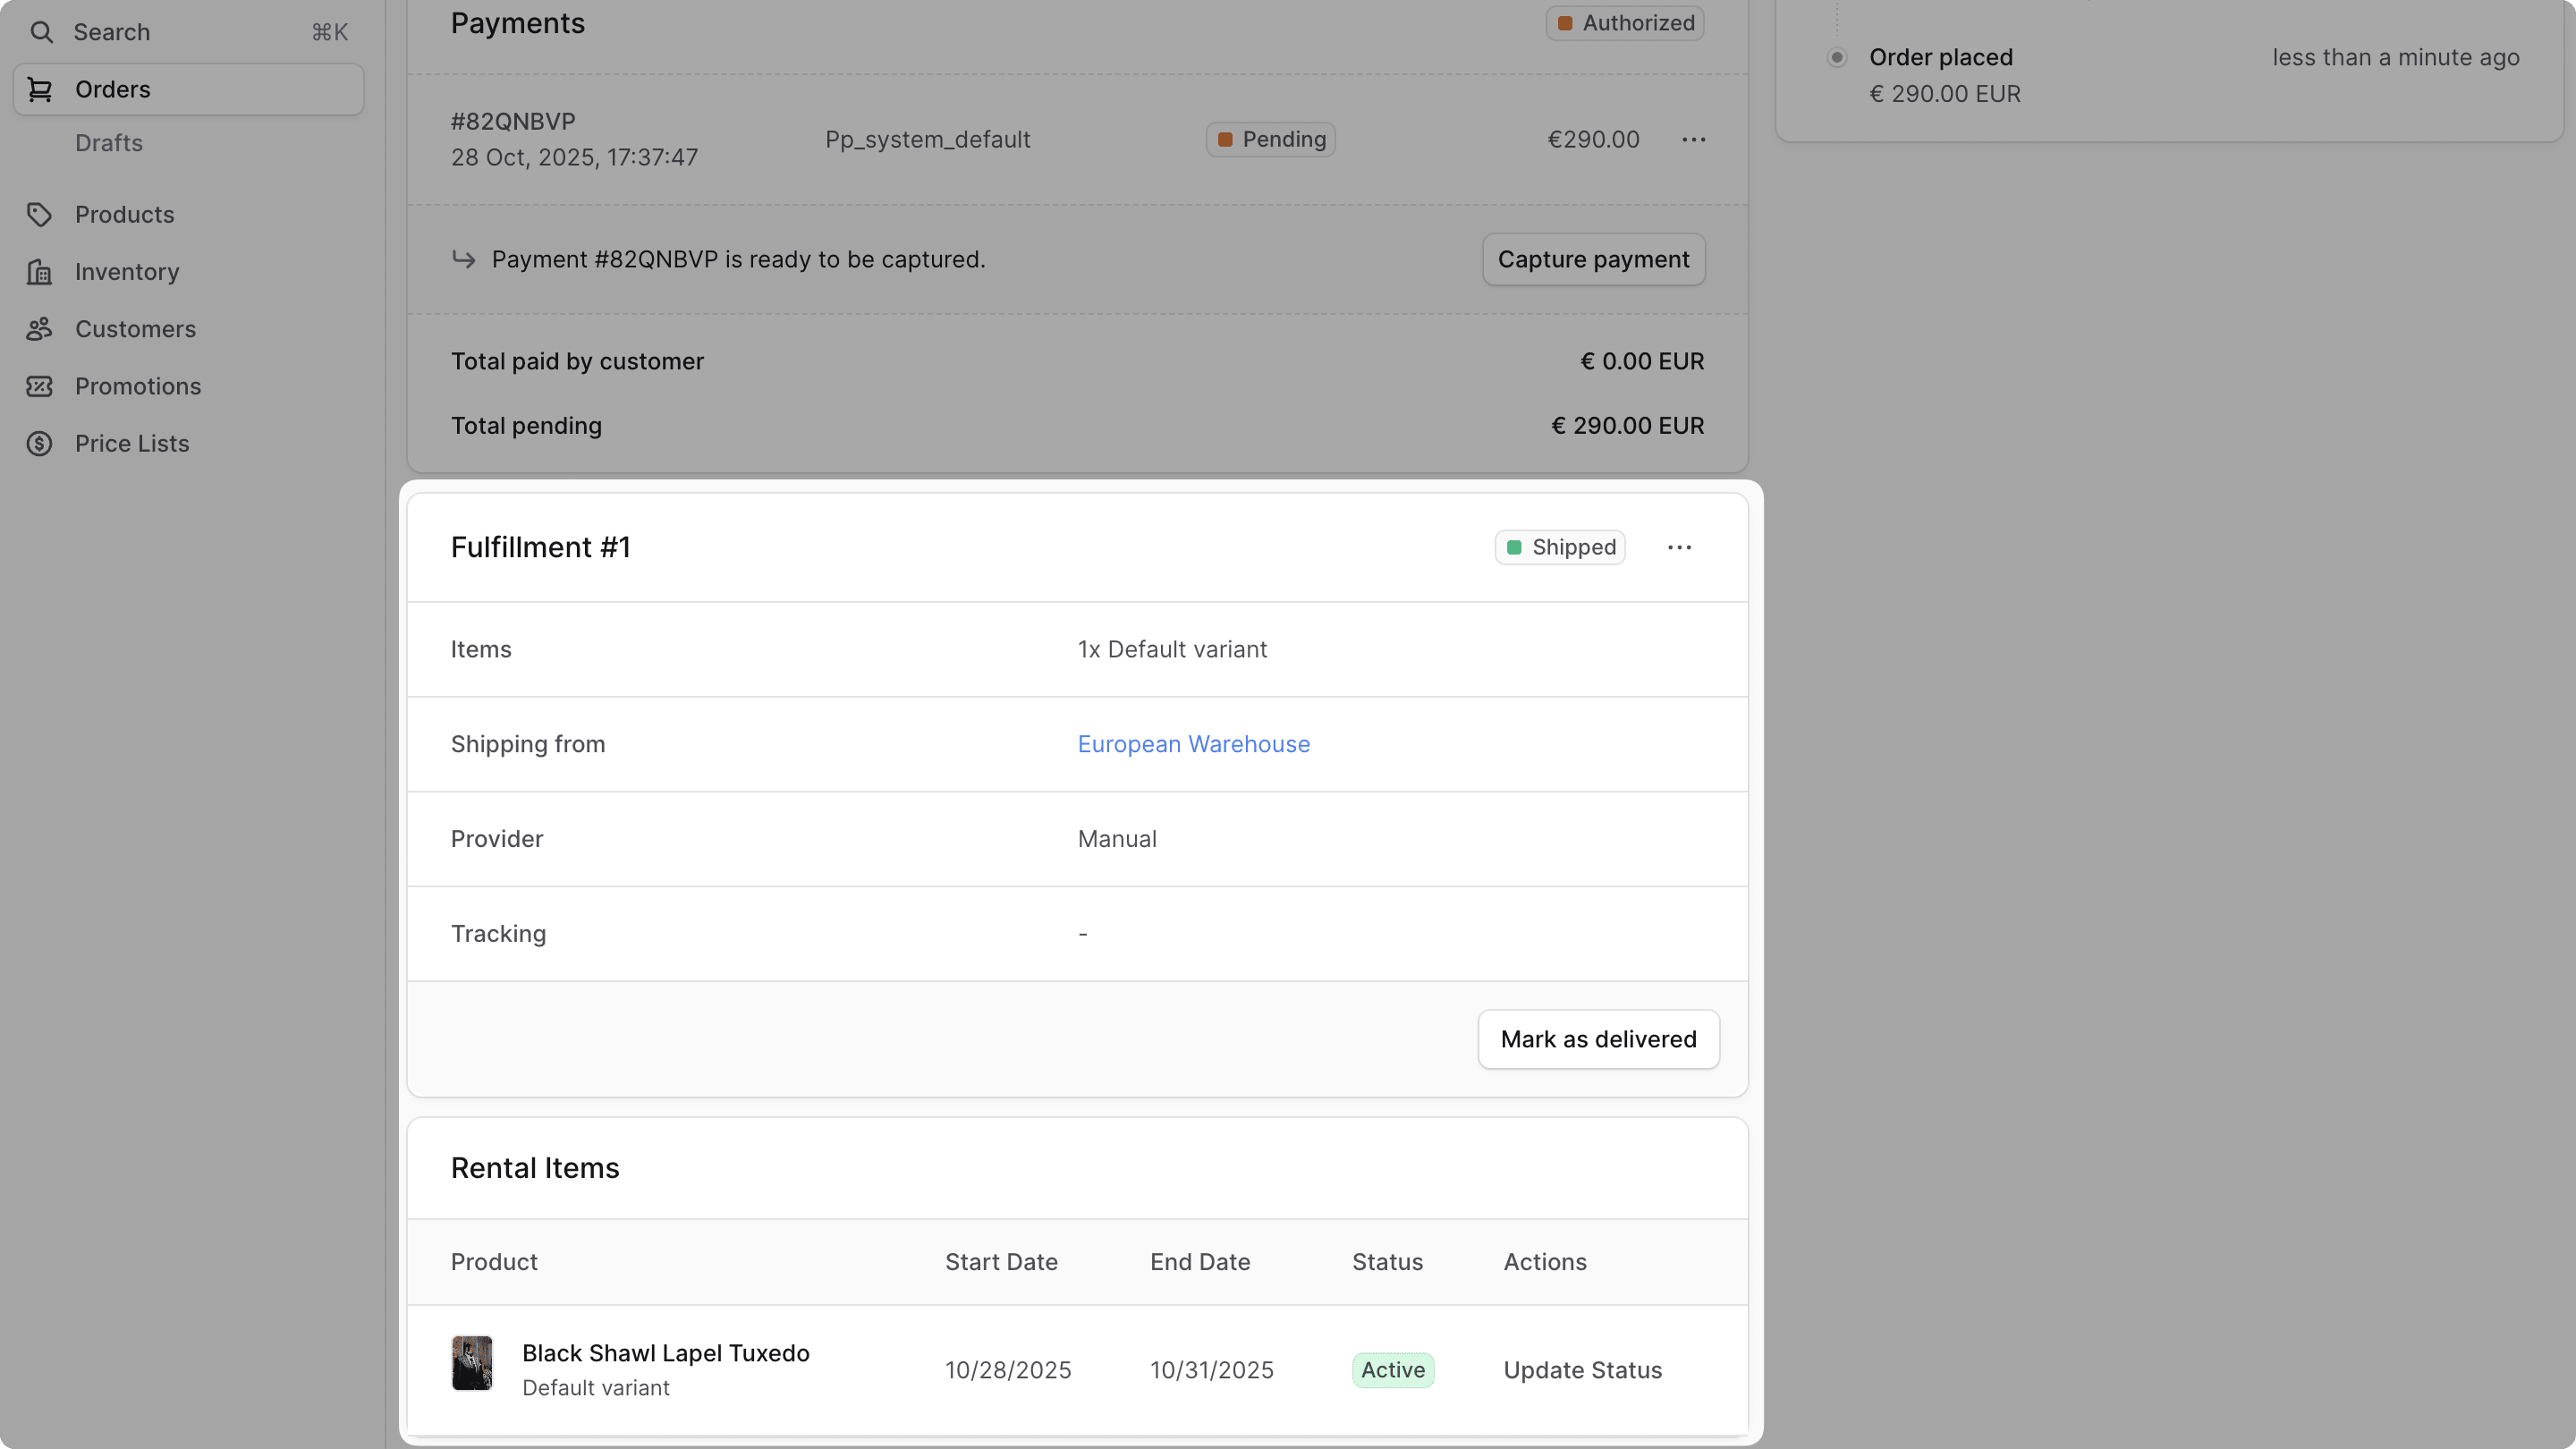
Task: Select the Price Lists dollar icon
Action: click(x=40, y=443)
